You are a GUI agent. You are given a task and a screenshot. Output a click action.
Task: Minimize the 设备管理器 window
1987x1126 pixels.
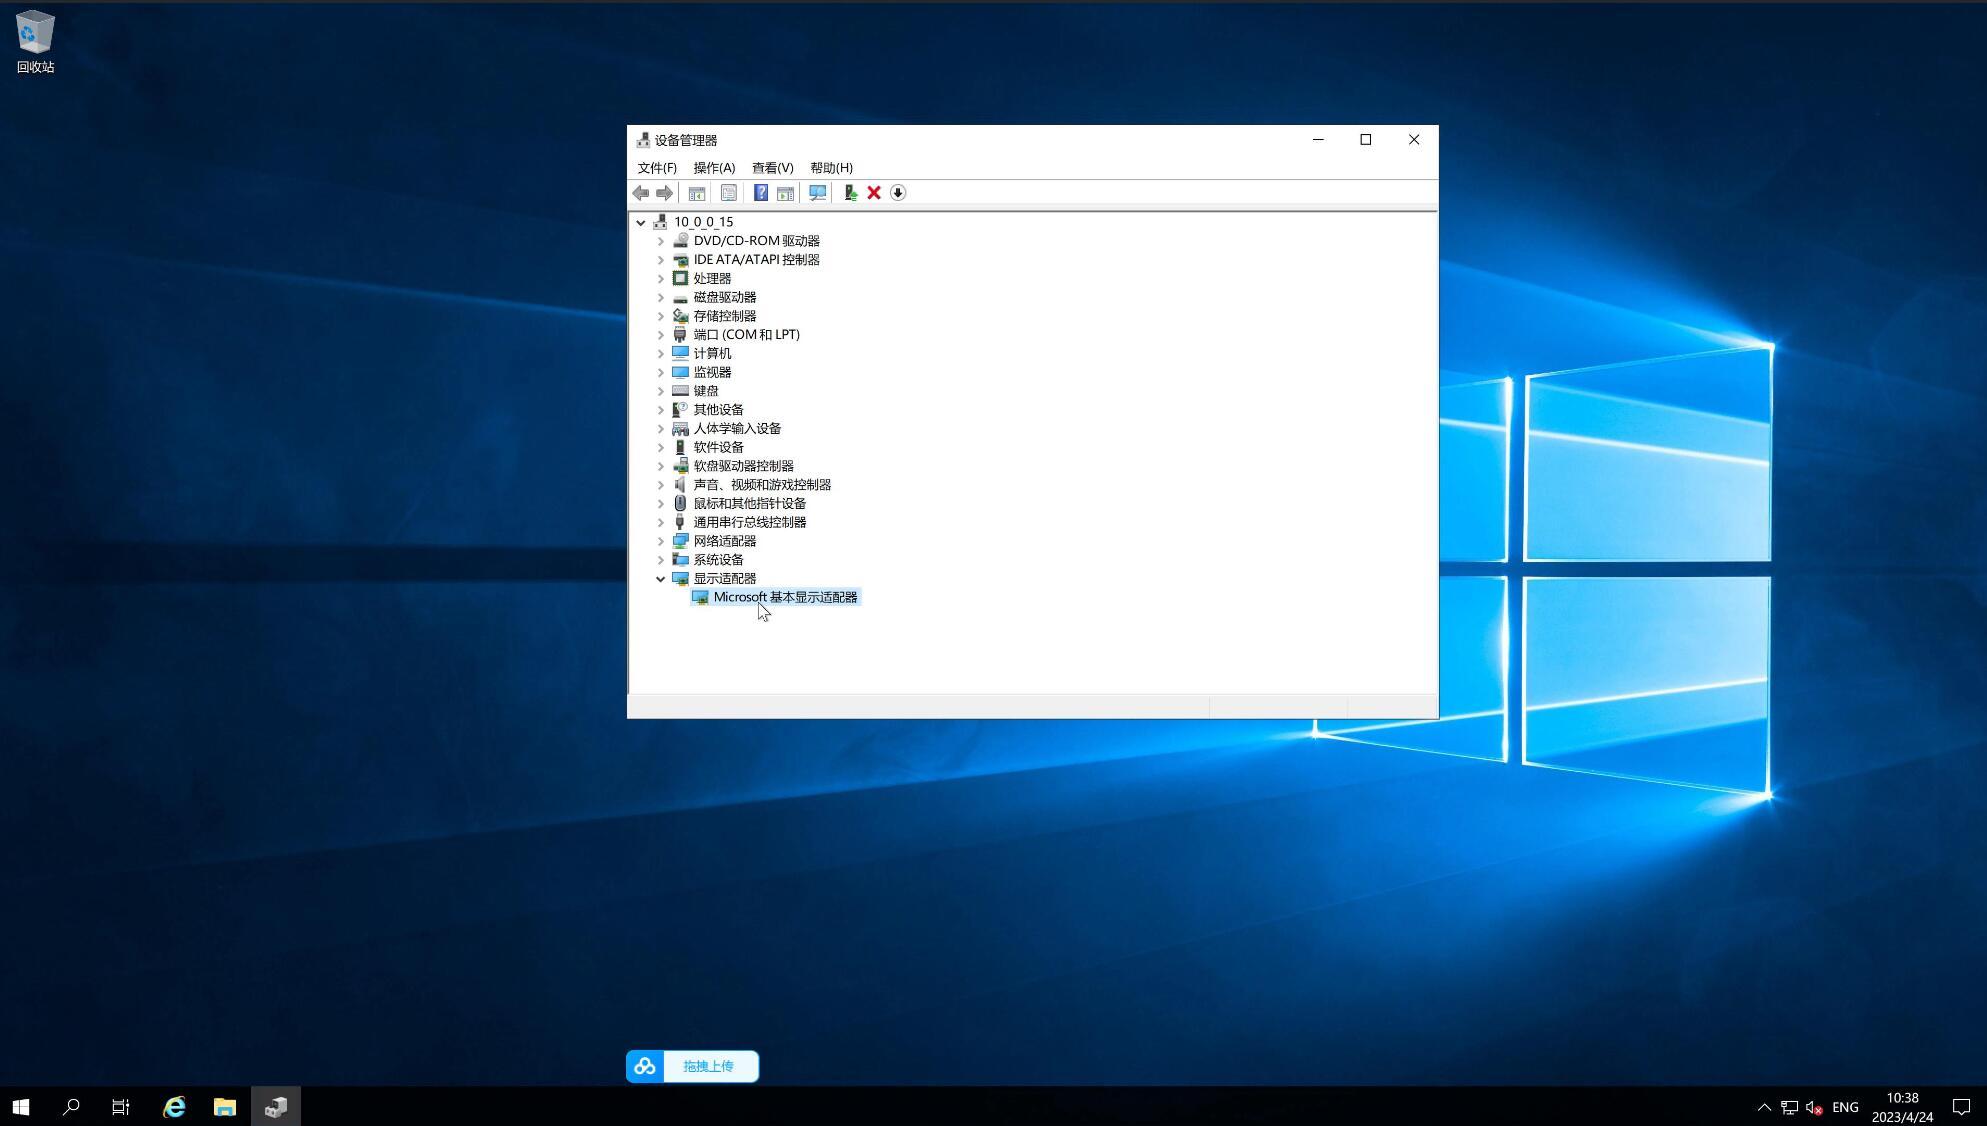pyautogui.click(x=1318, y=140)
